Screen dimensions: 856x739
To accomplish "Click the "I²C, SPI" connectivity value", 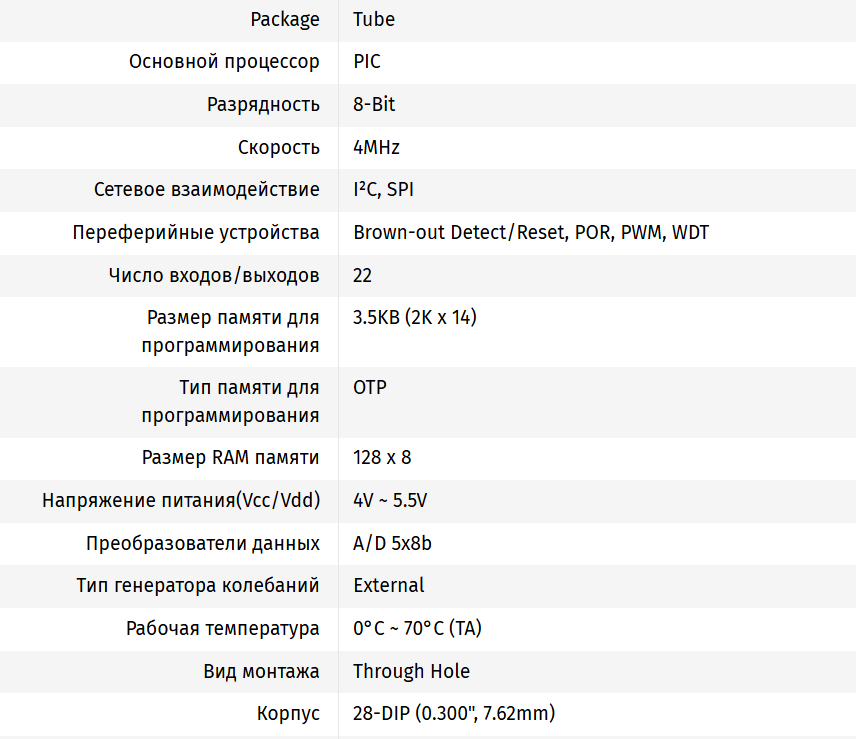I will (x=383, y=189).
